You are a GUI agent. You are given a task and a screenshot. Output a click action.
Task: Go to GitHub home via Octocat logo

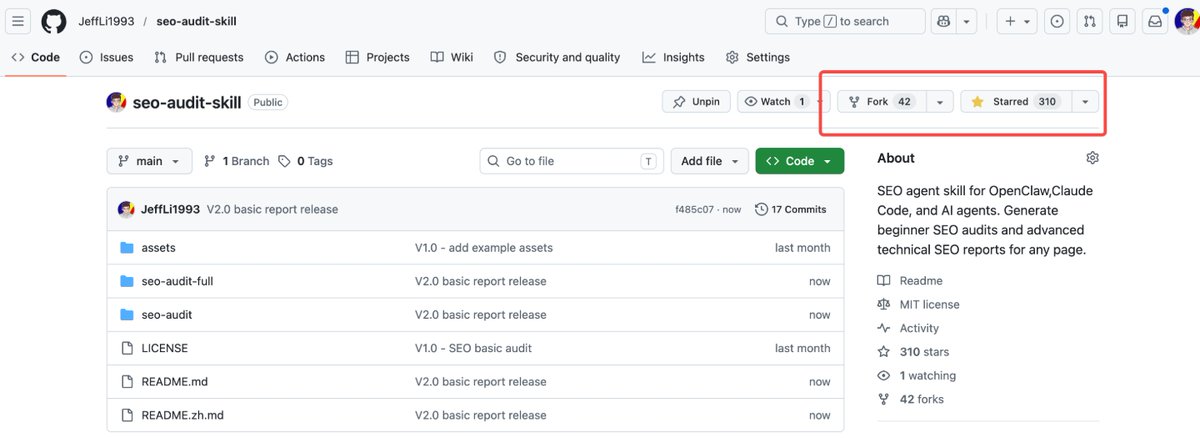pos(54,21)
